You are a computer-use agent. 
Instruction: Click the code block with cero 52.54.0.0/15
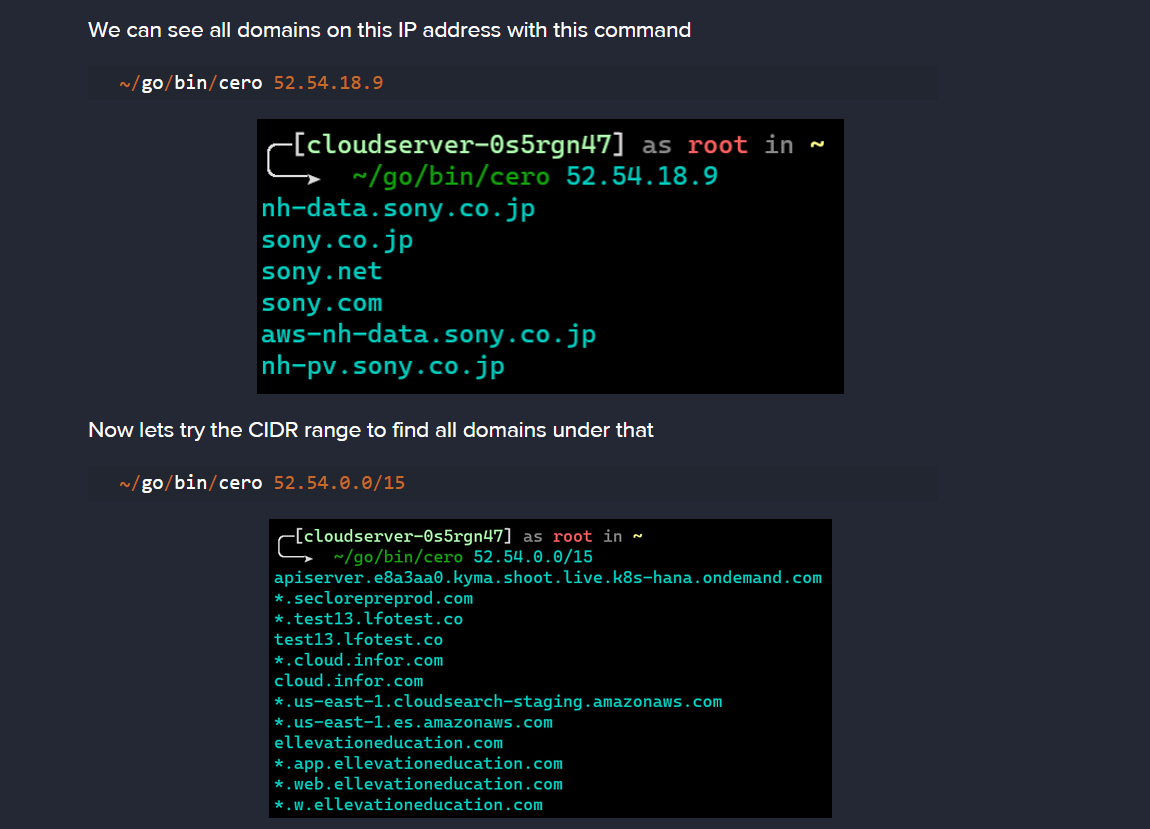pyautogui.click(x=513, y=483)
